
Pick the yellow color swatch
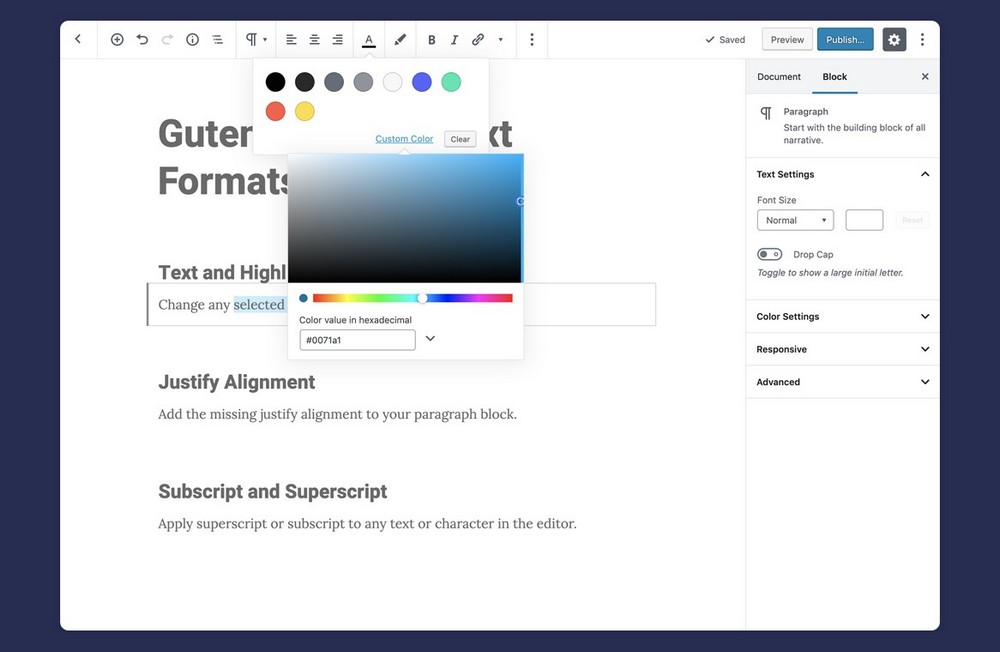[305, 111]
